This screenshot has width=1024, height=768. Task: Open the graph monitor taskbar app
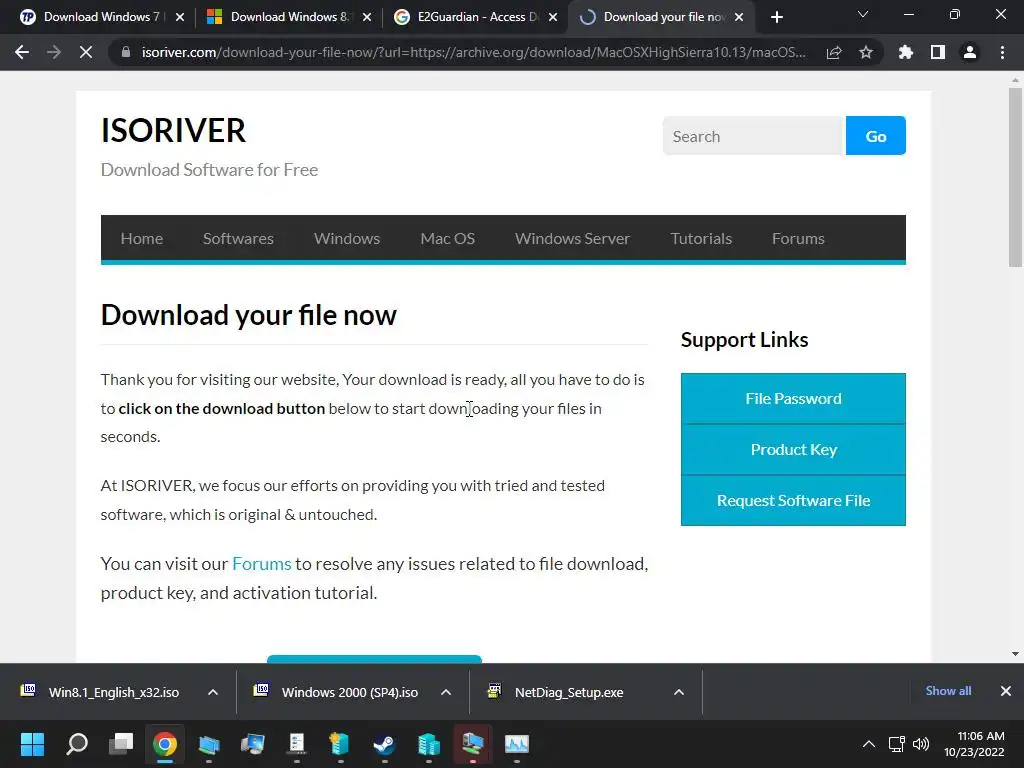point(517,744)
